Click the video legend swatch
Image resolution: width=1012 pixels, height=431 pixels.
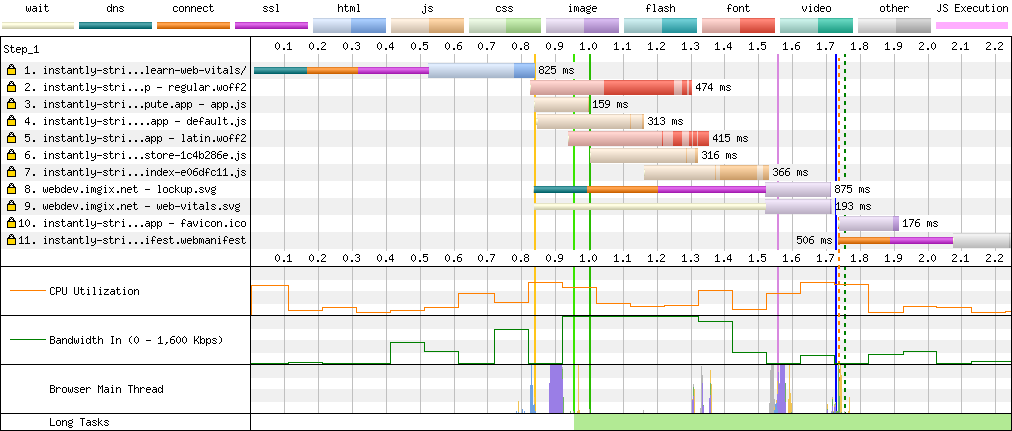(x=816, y=26)
